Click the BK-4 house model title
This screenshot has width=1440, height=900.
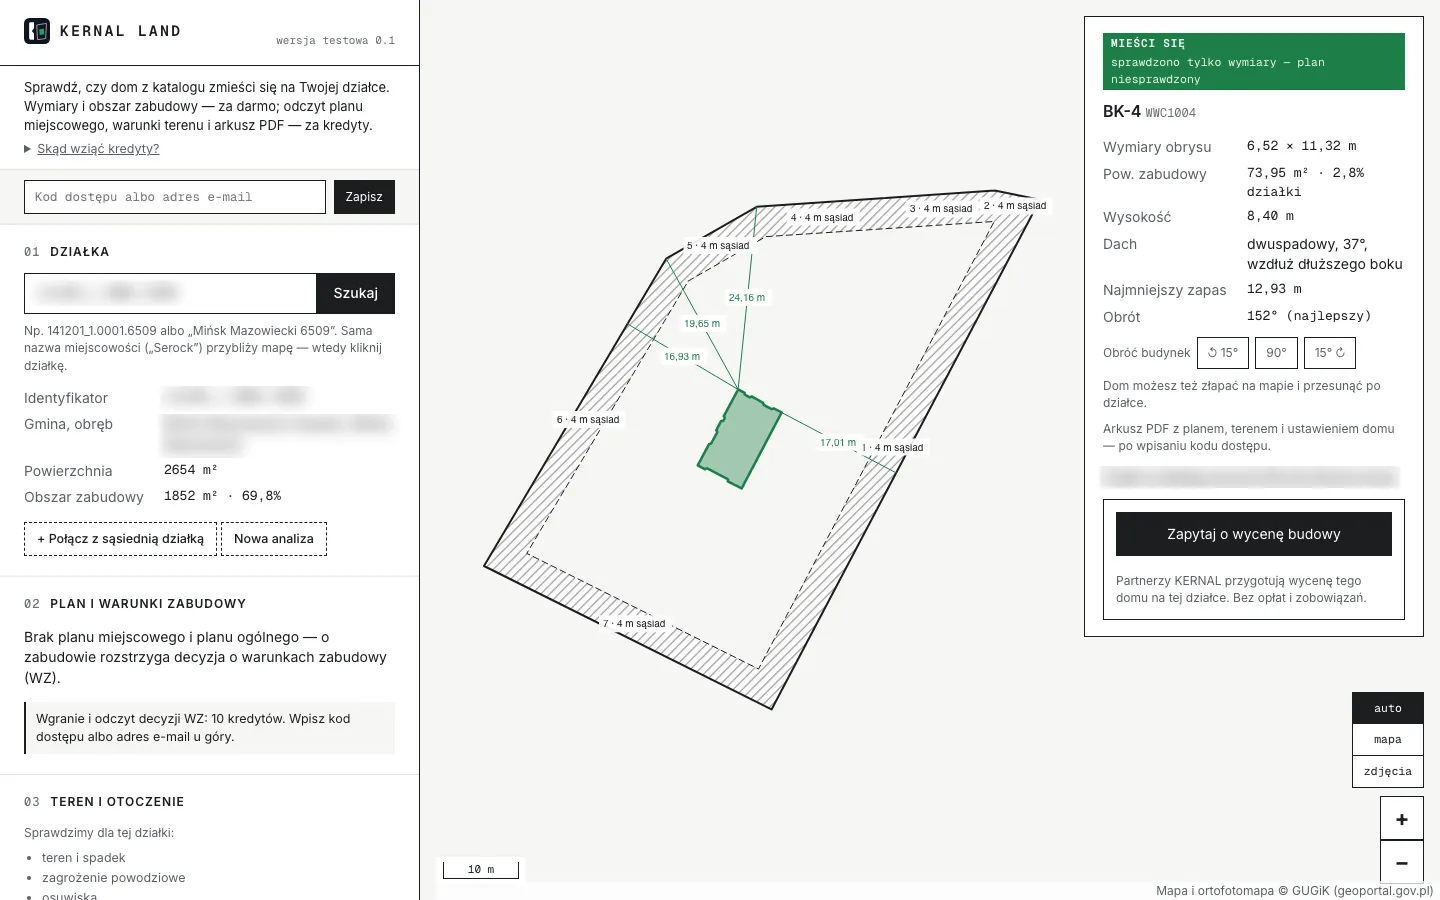(x=1122, y=112)
